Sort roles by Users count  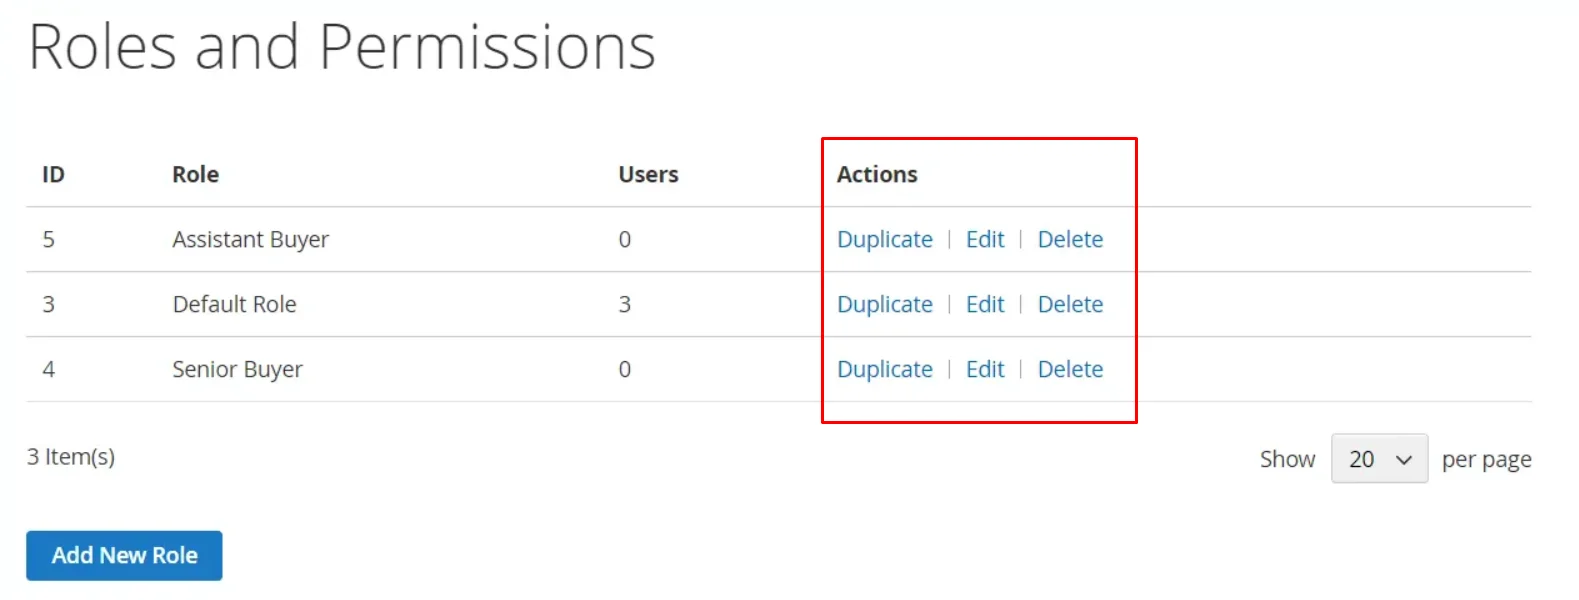(x=648, y=174)
